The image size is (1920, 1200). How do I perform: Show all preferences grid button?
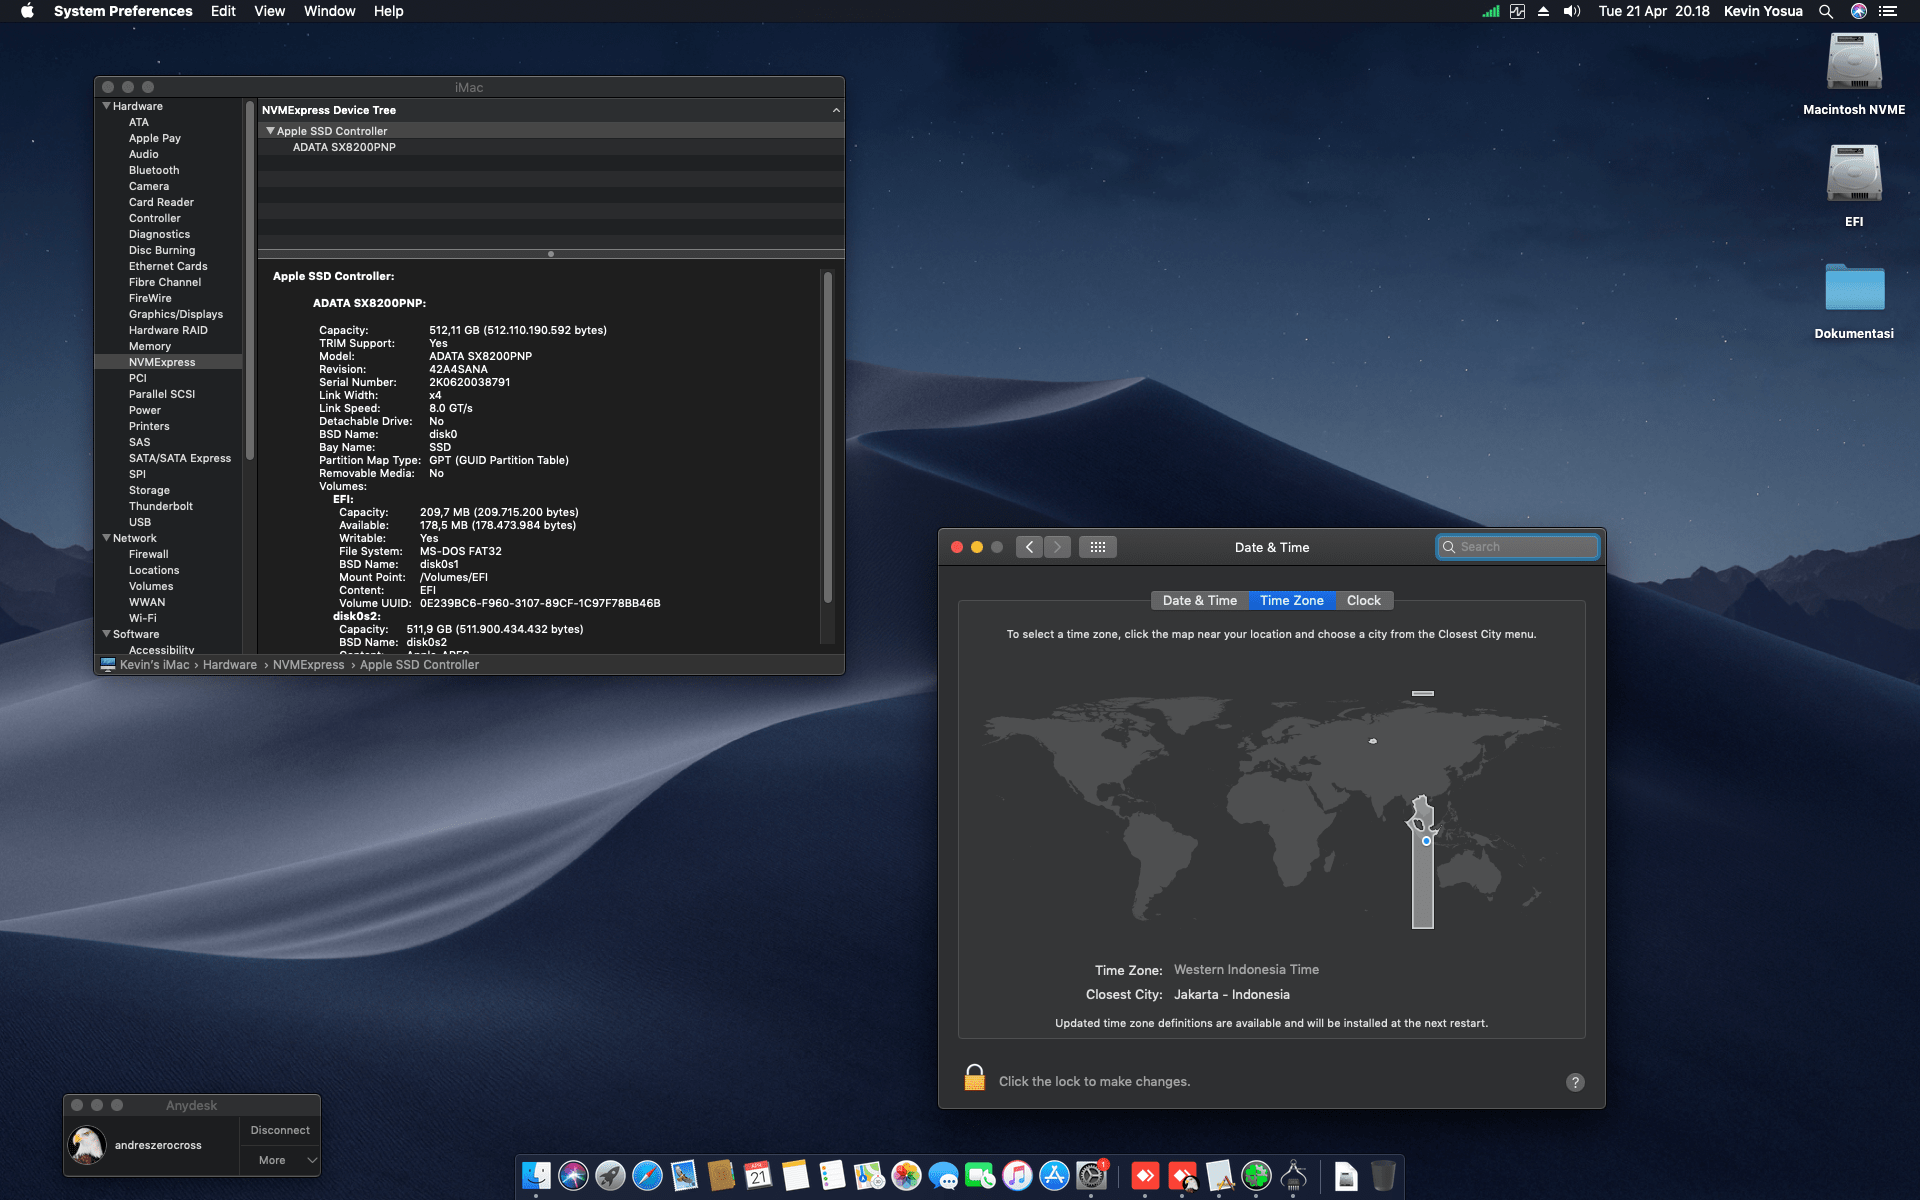(x=1097, y=547)
